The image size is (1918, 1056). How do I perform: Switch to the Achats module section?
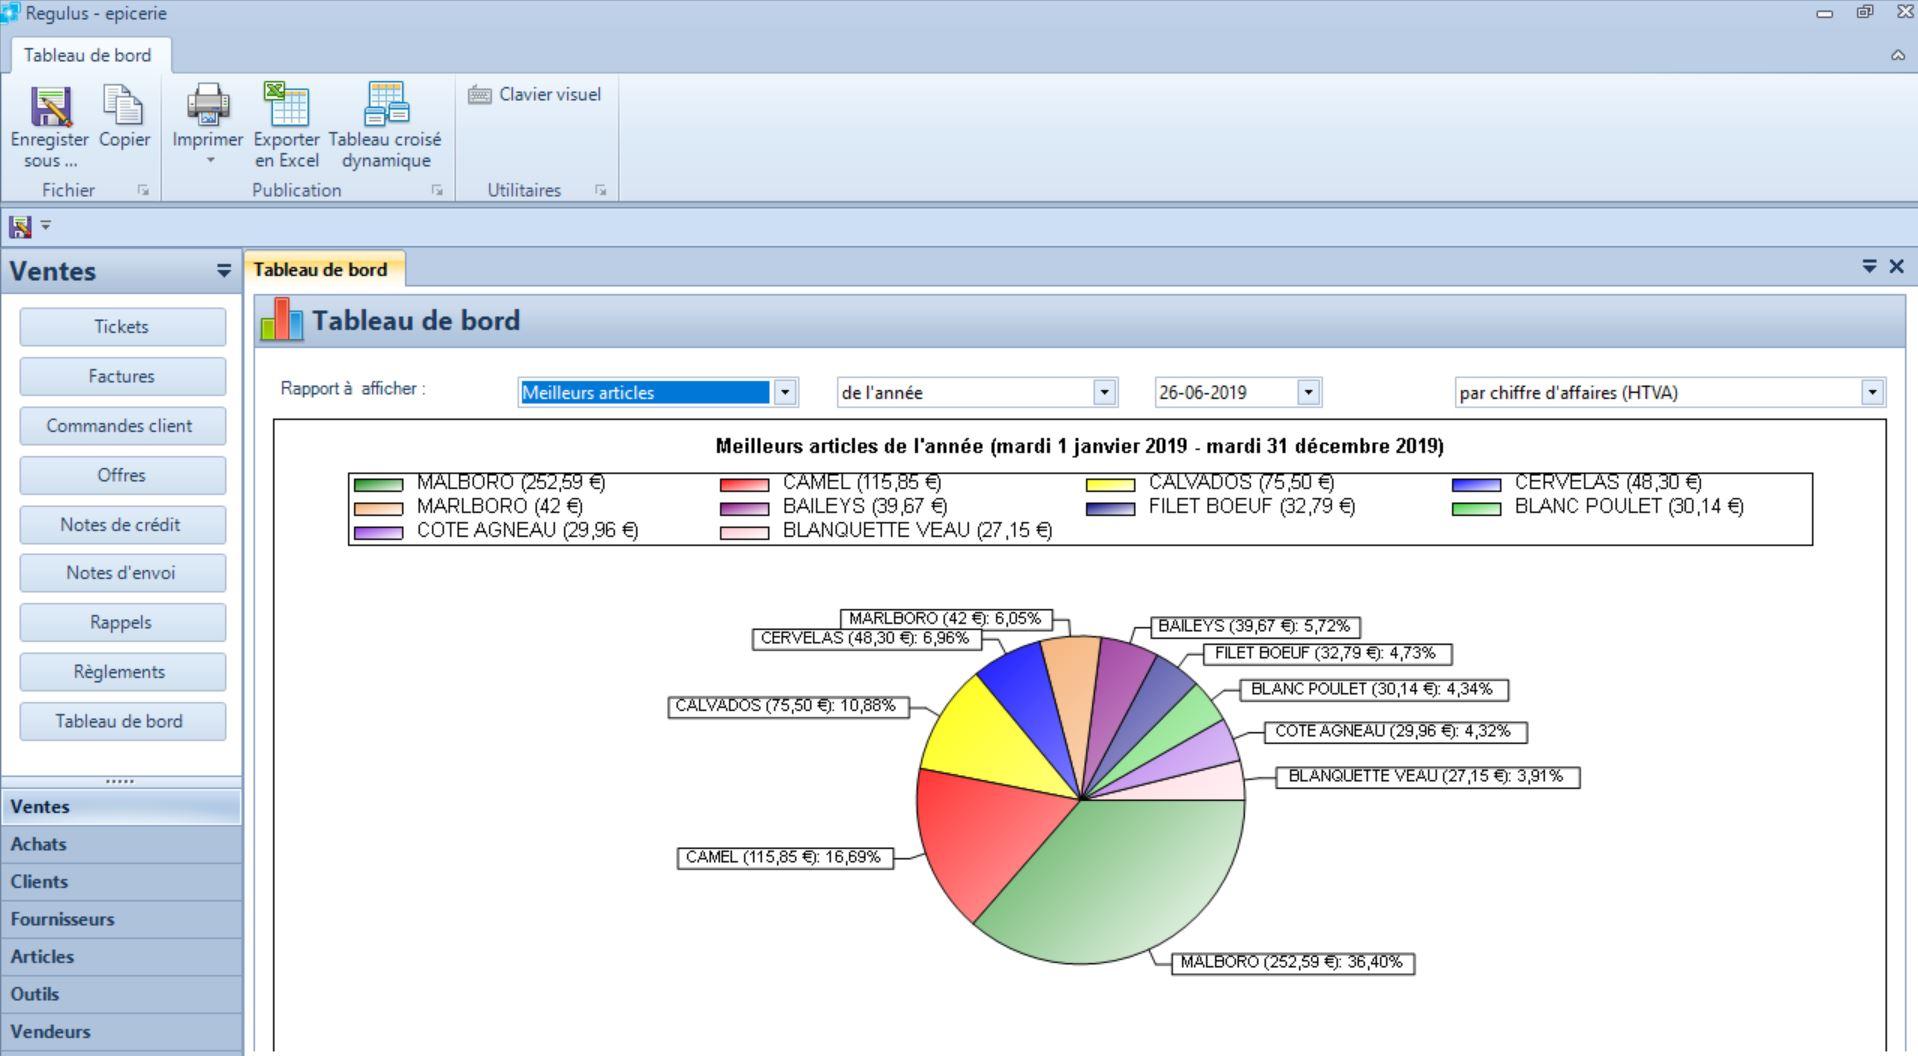pos(121,844)
